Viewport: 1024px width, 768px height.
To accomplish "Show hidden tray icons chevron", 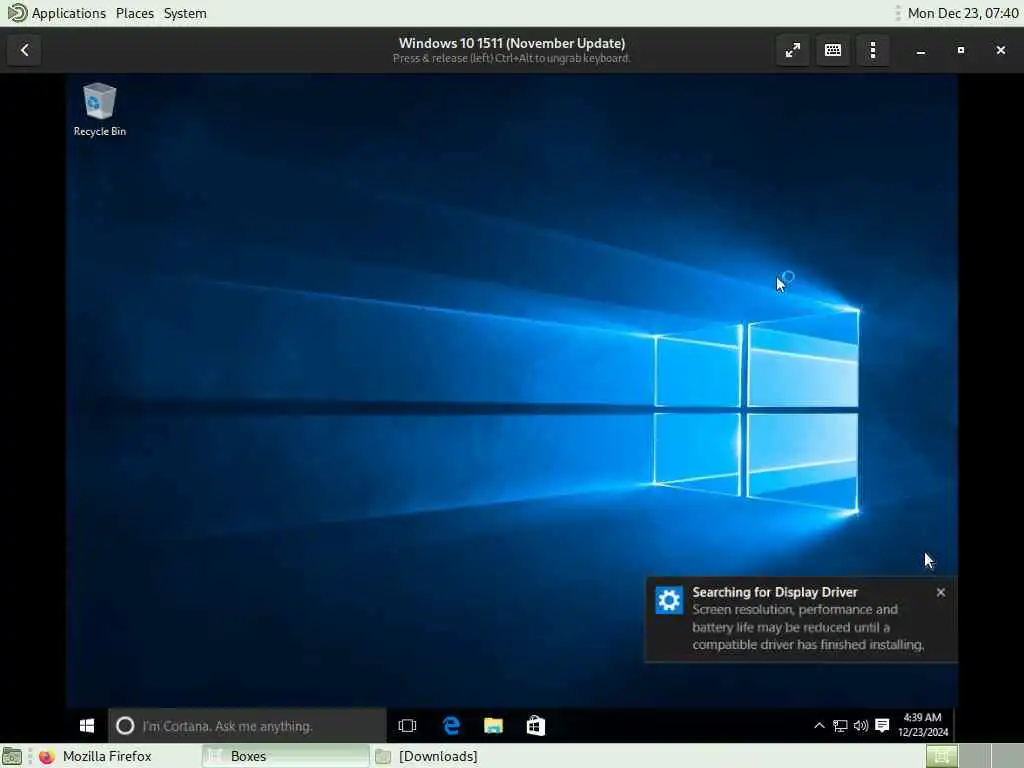I will (819, 726).
